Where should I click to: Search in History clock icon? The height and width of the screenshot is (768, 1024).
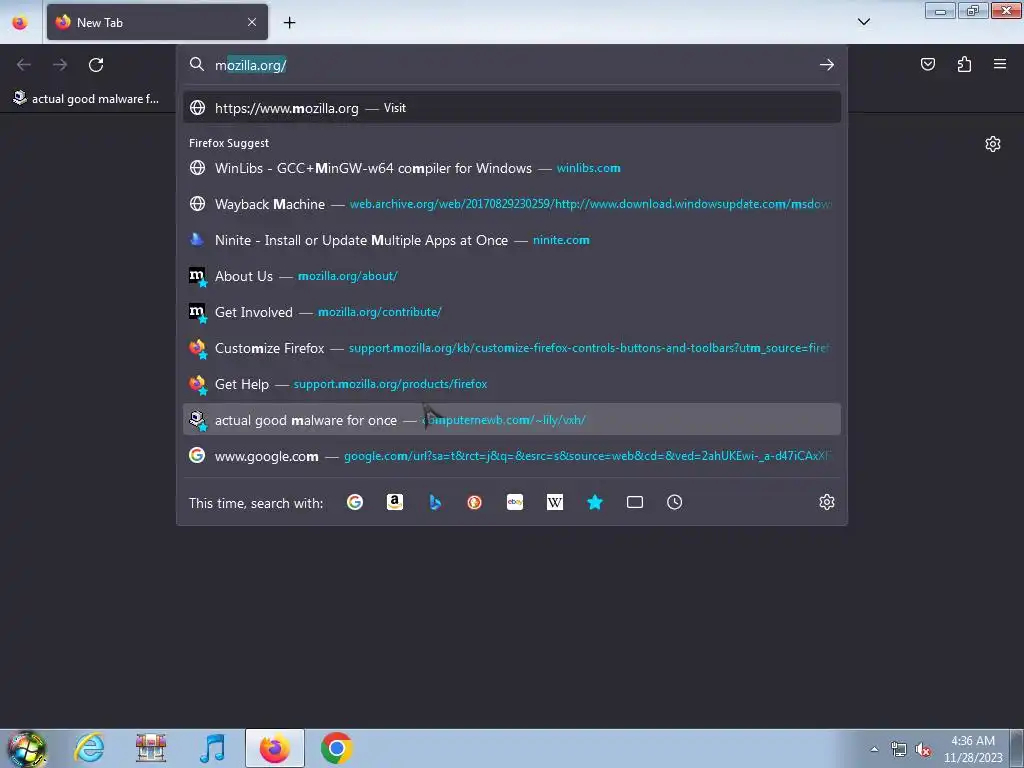pos(675,502)
